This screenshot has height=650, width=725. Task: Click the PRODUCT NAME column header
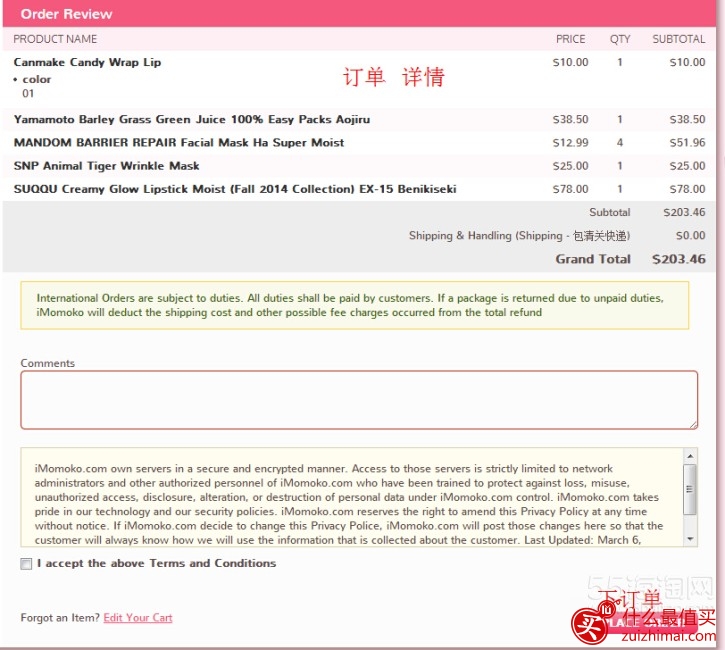[x=55, y=39]
